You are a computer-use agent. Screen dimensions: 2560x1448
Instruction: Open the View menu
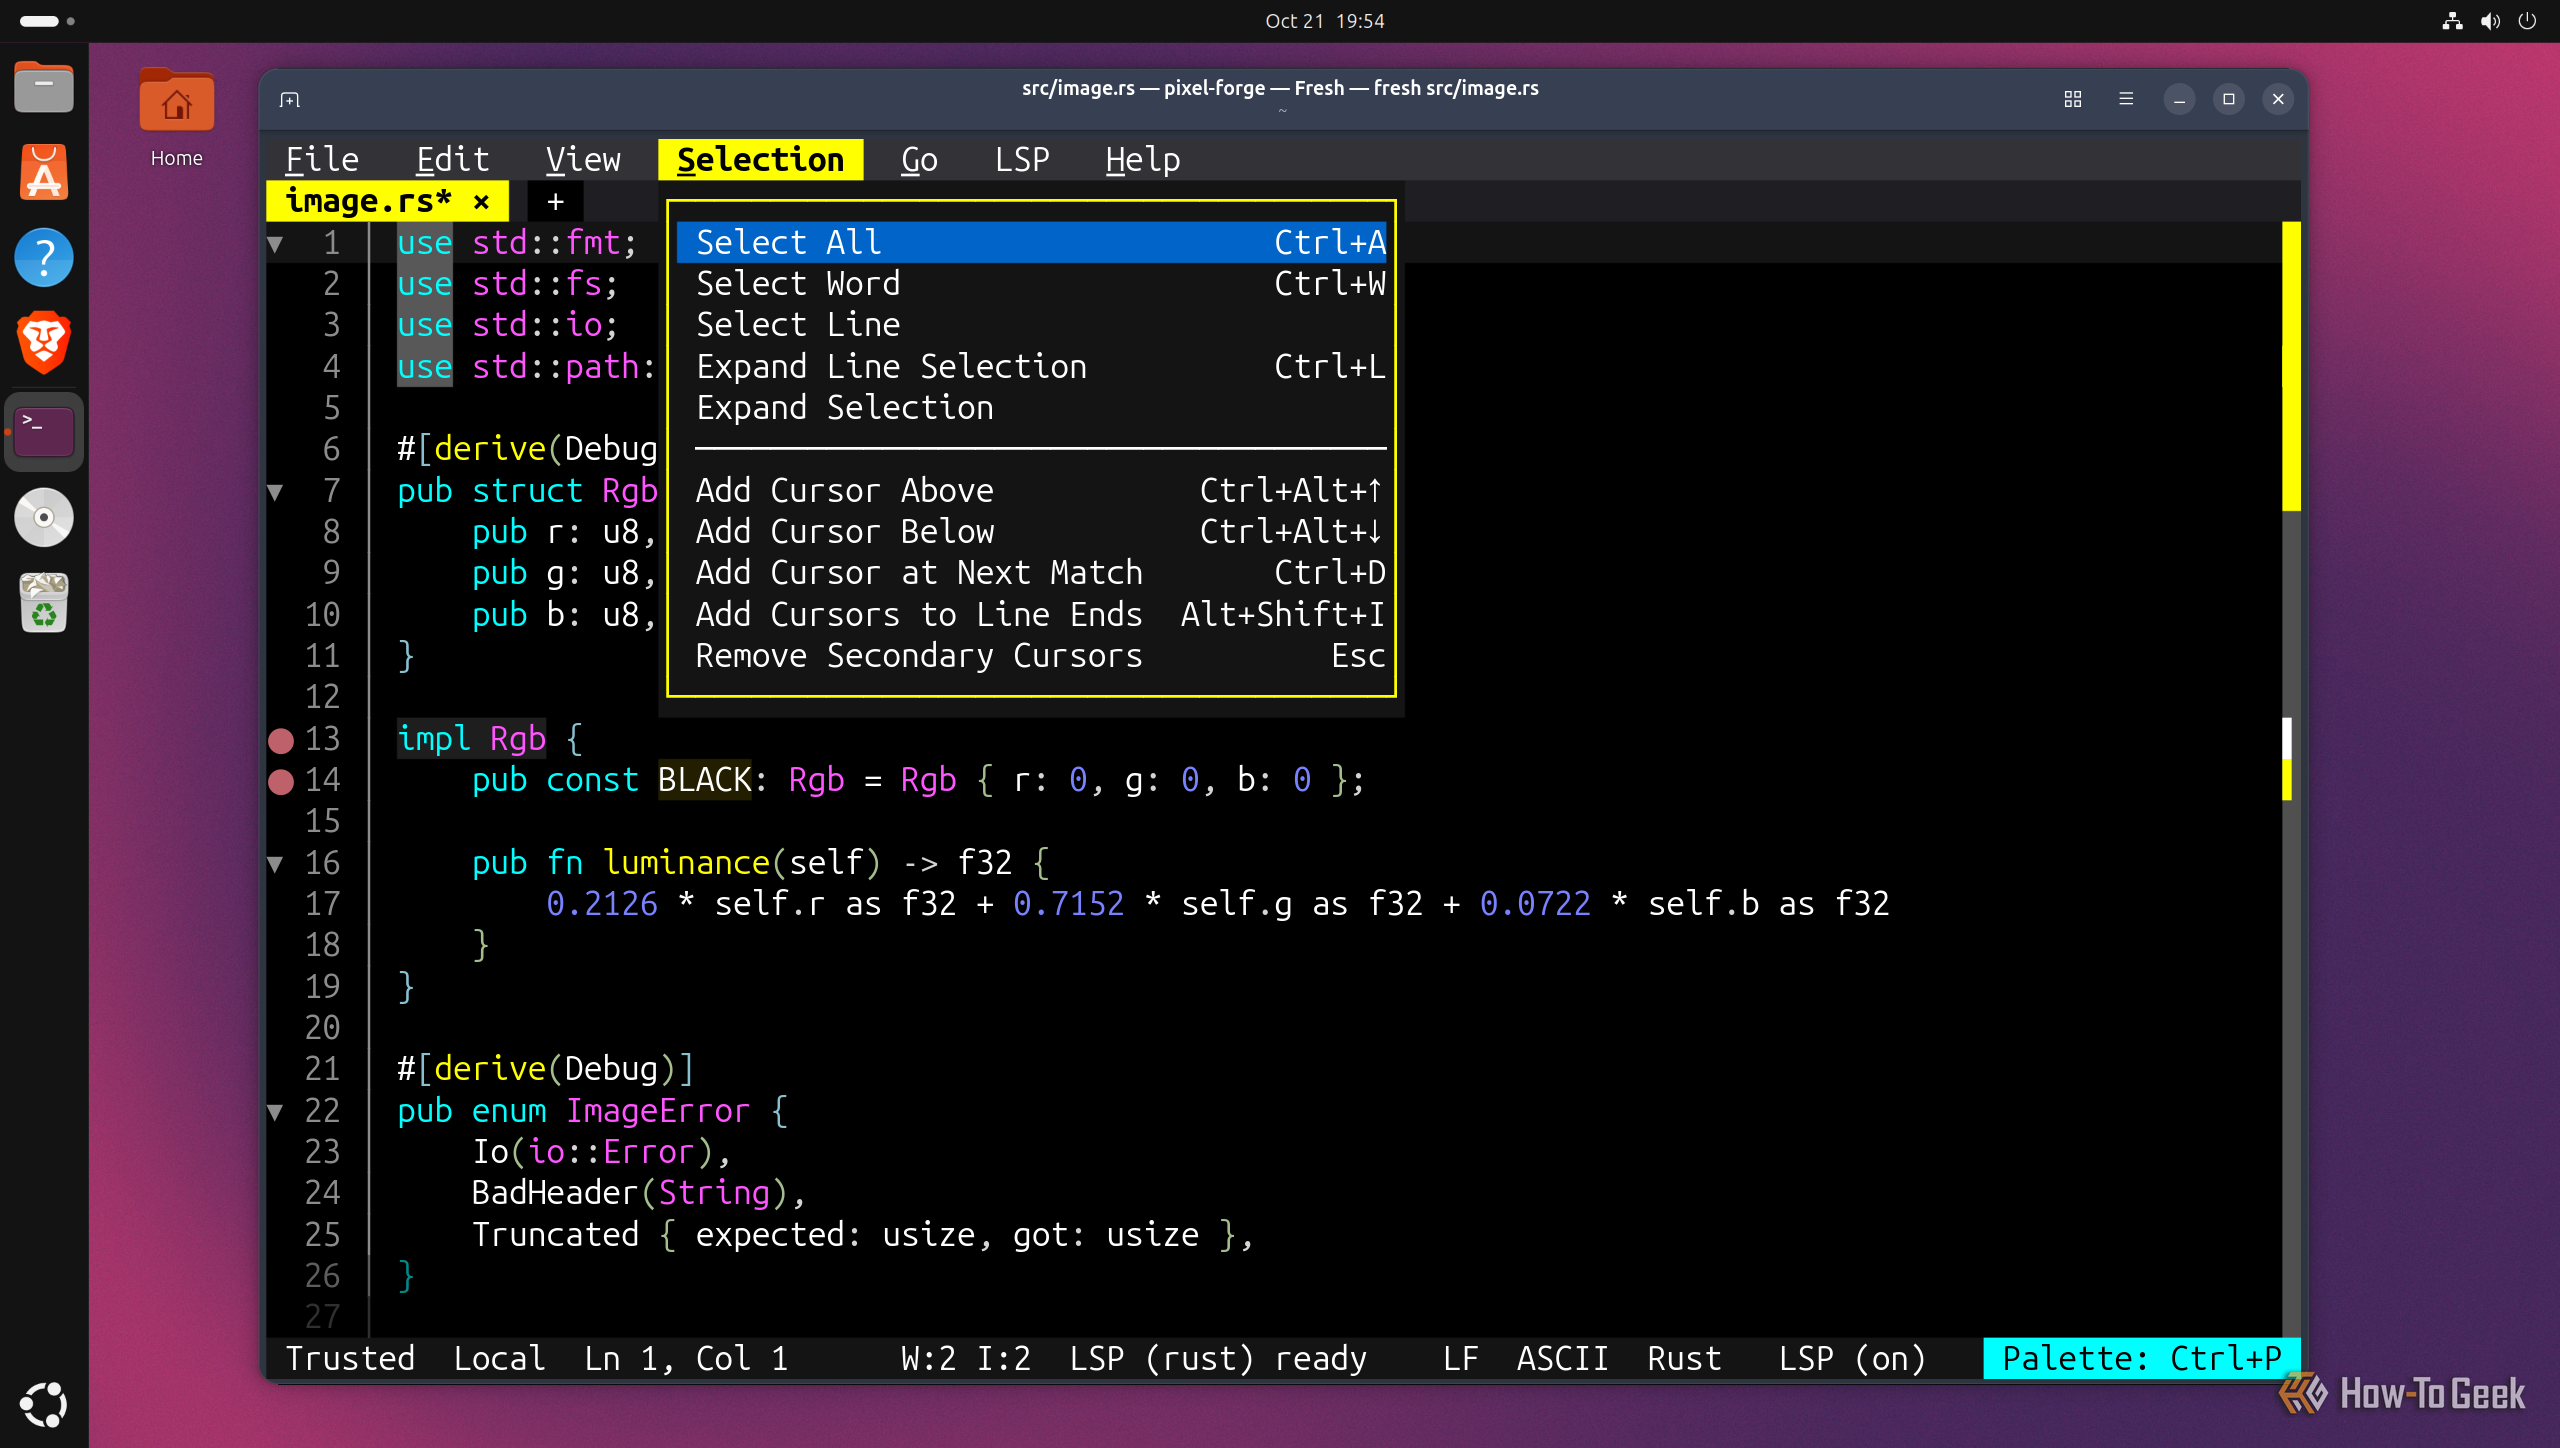(x=583, y=160)
